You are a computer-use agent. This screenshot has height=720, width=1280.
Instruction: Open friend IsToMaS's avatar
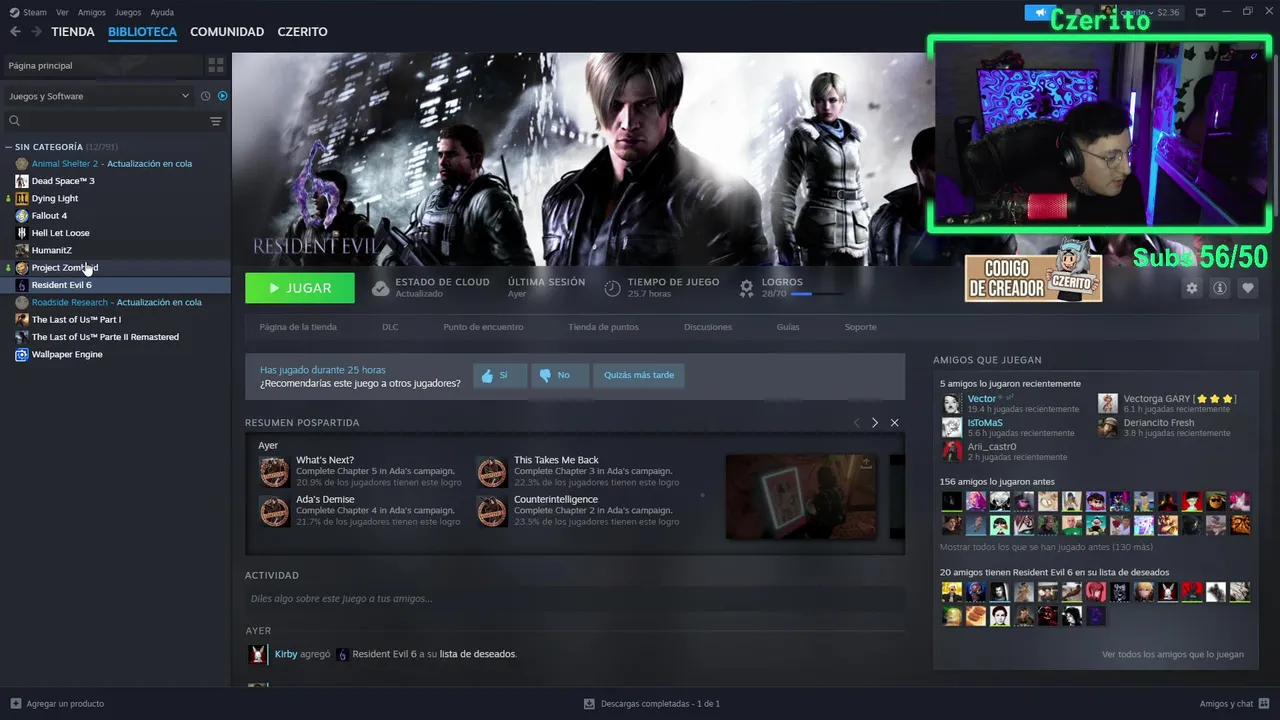952,427
